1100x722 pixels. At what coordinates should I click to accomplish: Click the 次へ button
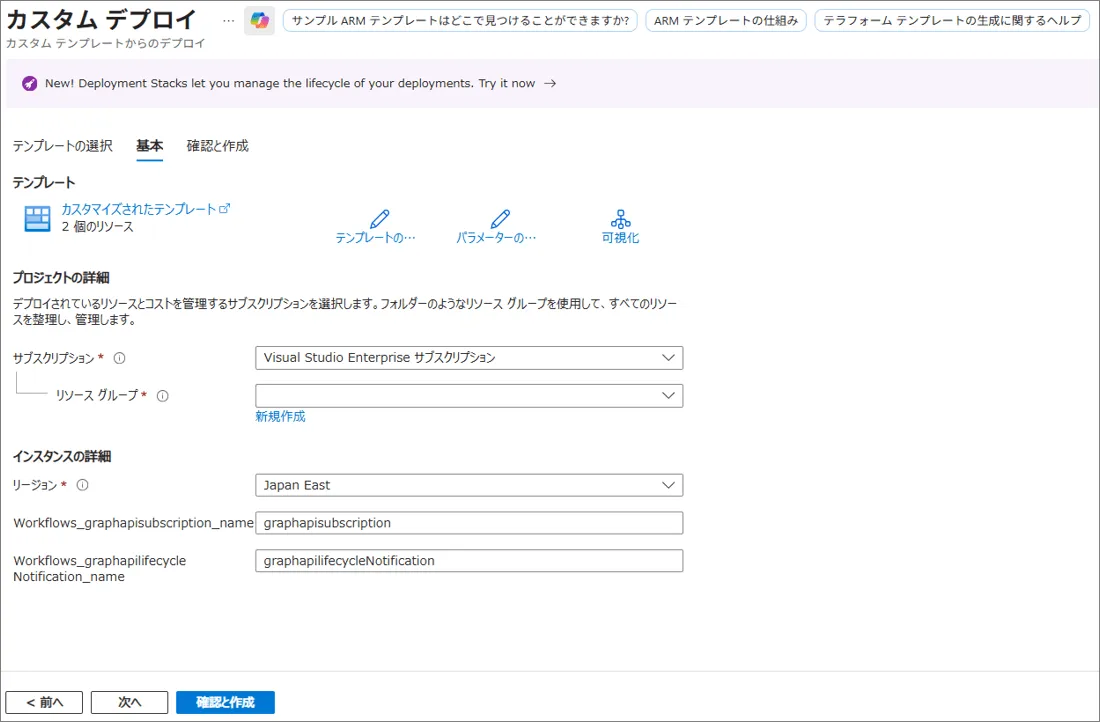point(129,702)
